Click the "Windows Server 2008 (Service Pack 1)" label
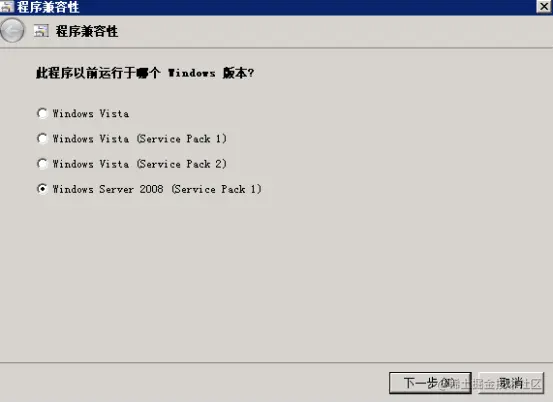 click(x=157, y=189)
